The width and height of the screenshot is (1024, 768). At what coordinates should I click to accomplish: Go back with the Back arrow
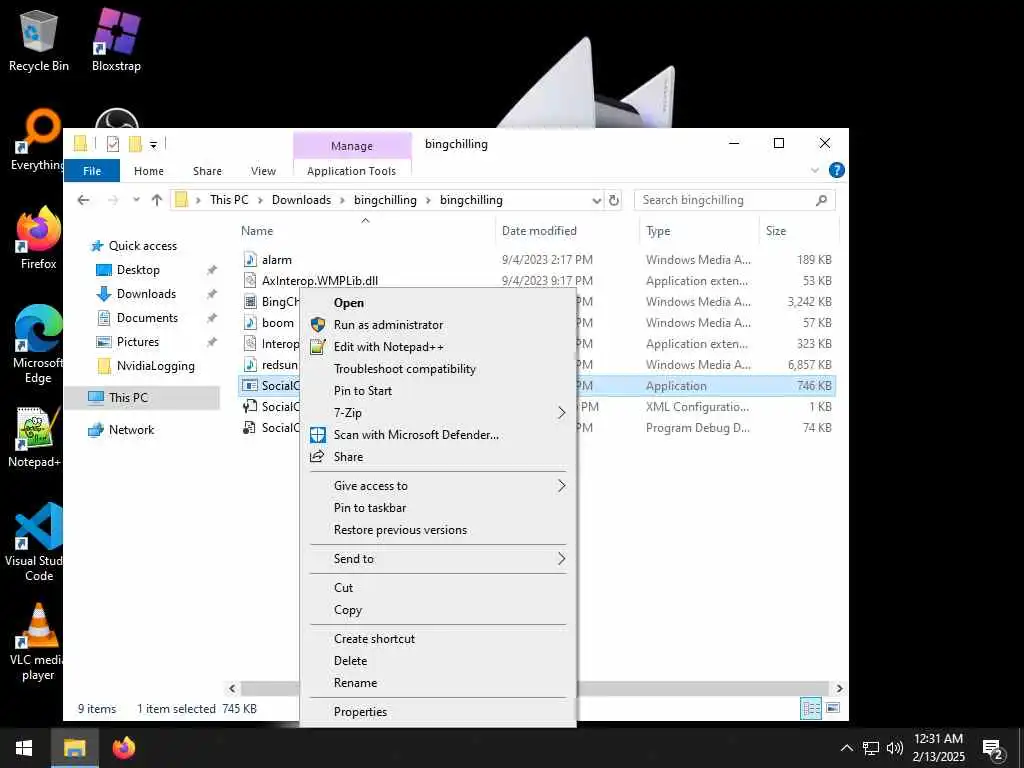coord(84,200)
